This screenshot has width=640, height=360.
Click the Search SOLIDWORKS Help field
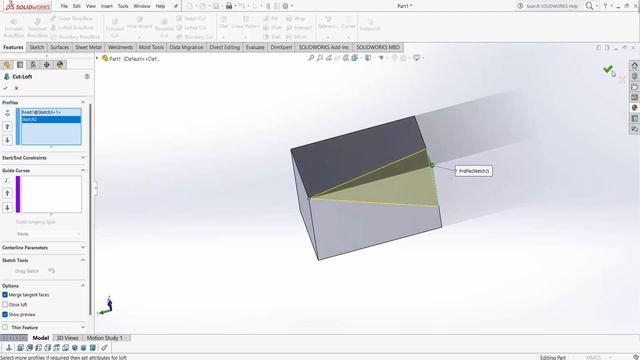pos(552,6)
